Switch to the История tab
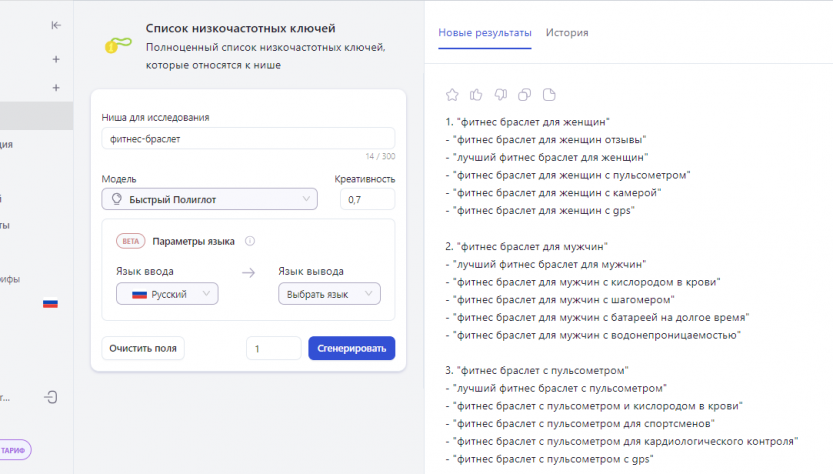This screenshot has width=833, height=474. (567, 33)
